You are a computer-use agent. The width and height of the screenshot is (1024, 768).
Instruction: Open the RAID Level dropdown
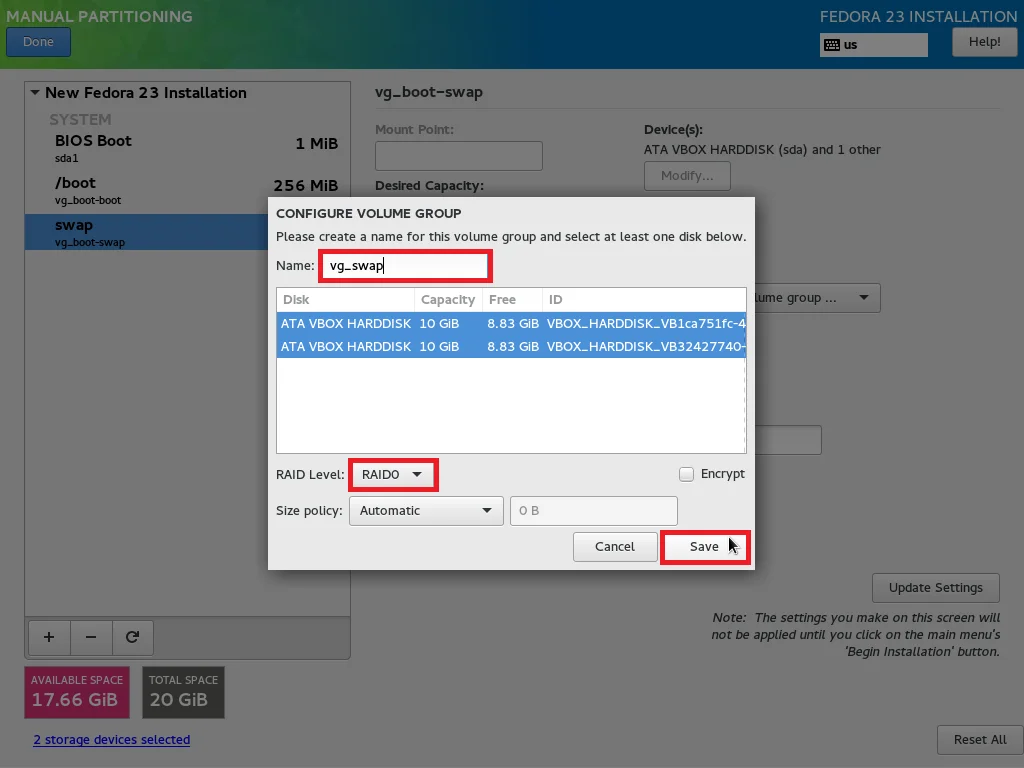point(392,475)
